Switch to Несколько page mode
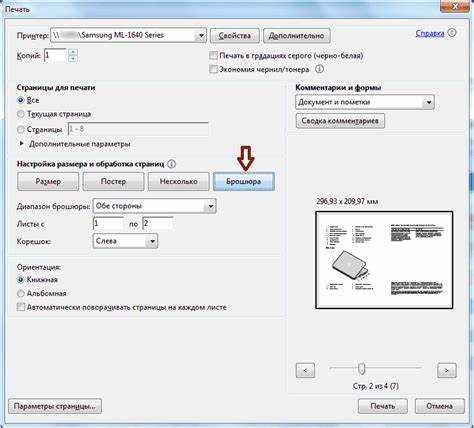Viewport: 474px width, 428px height. (179, 181)
